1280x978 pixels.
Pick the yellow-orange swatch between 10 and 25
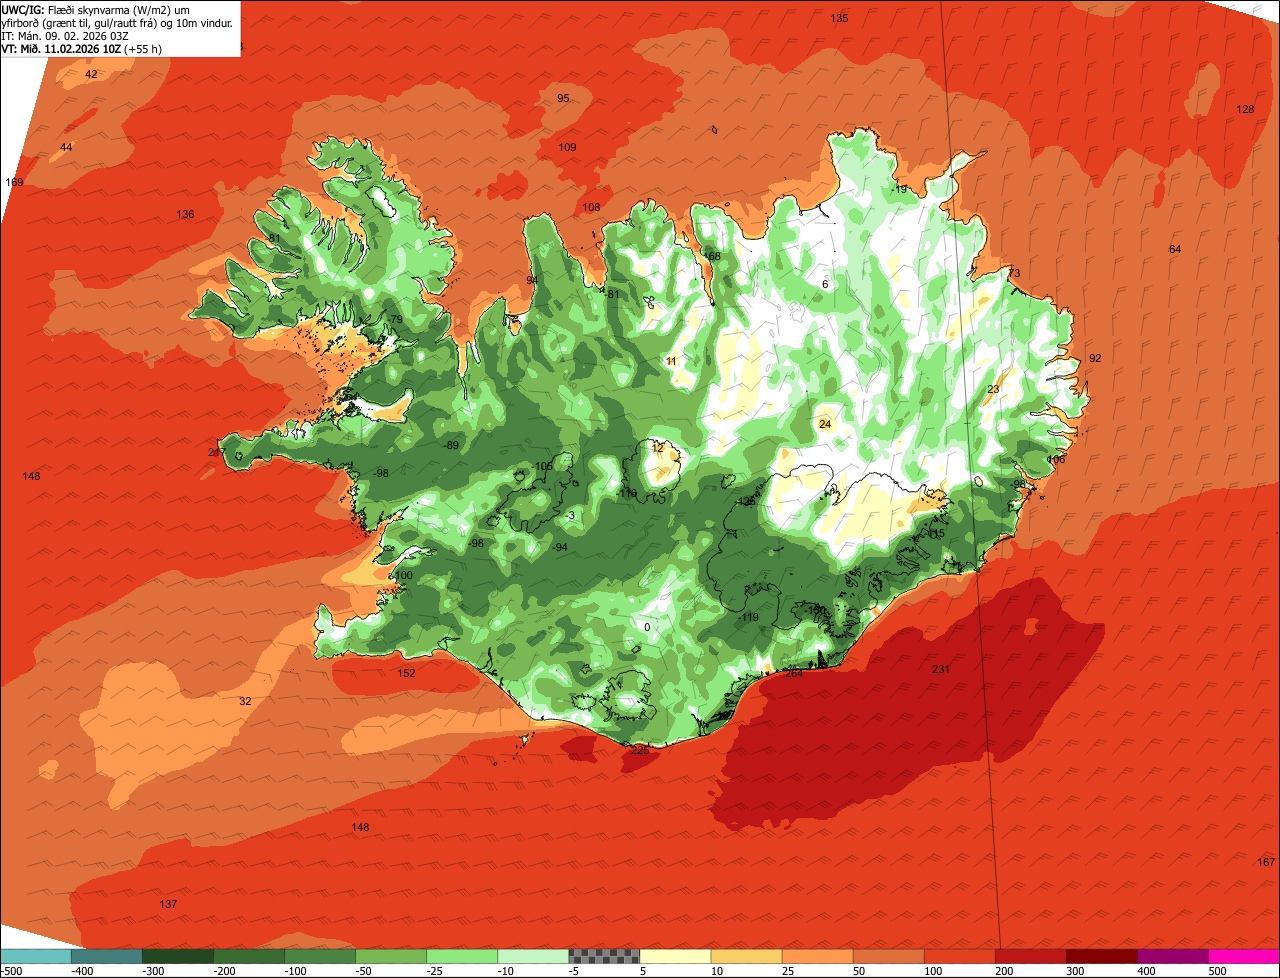746,956
